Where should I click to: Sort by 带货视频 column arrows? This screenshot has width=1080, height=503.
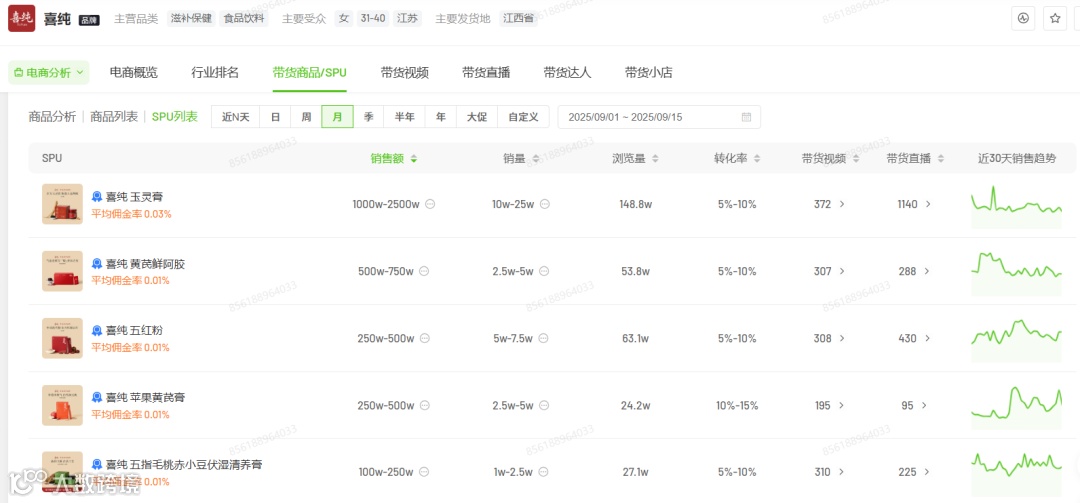pos(856,159)
